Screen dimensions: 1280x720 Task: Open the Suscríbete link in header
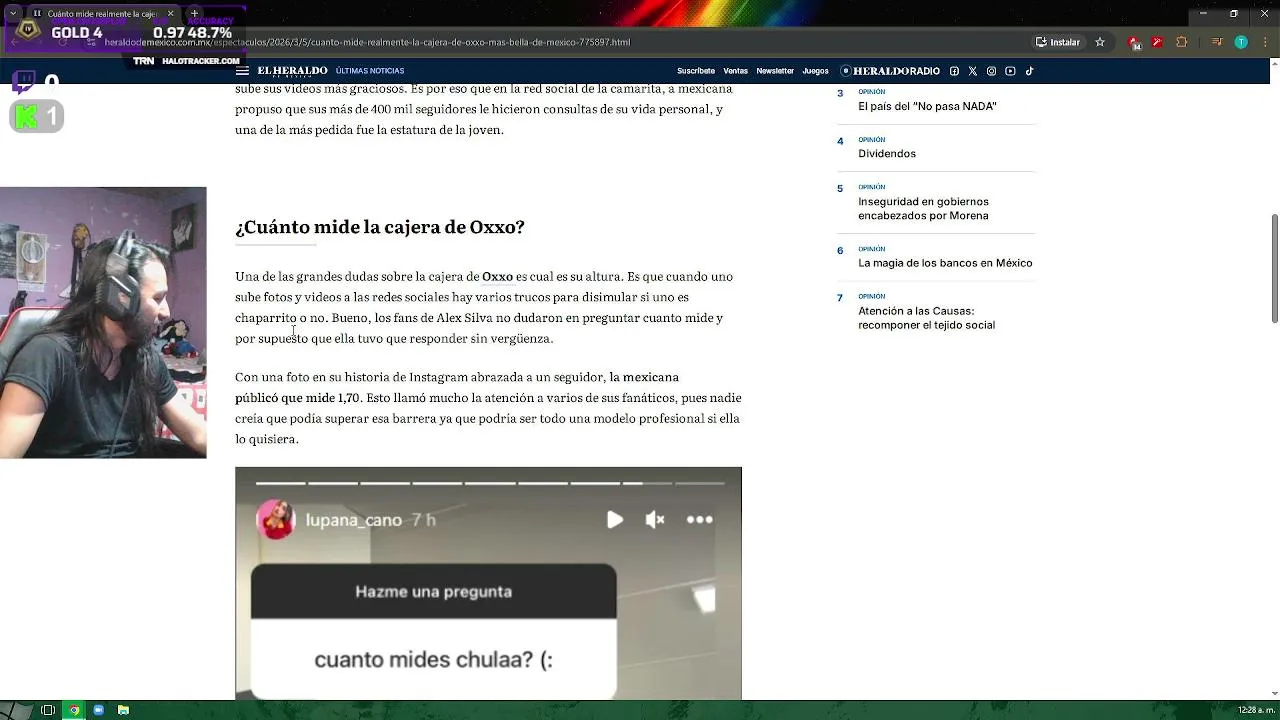[x=695, y=71]
